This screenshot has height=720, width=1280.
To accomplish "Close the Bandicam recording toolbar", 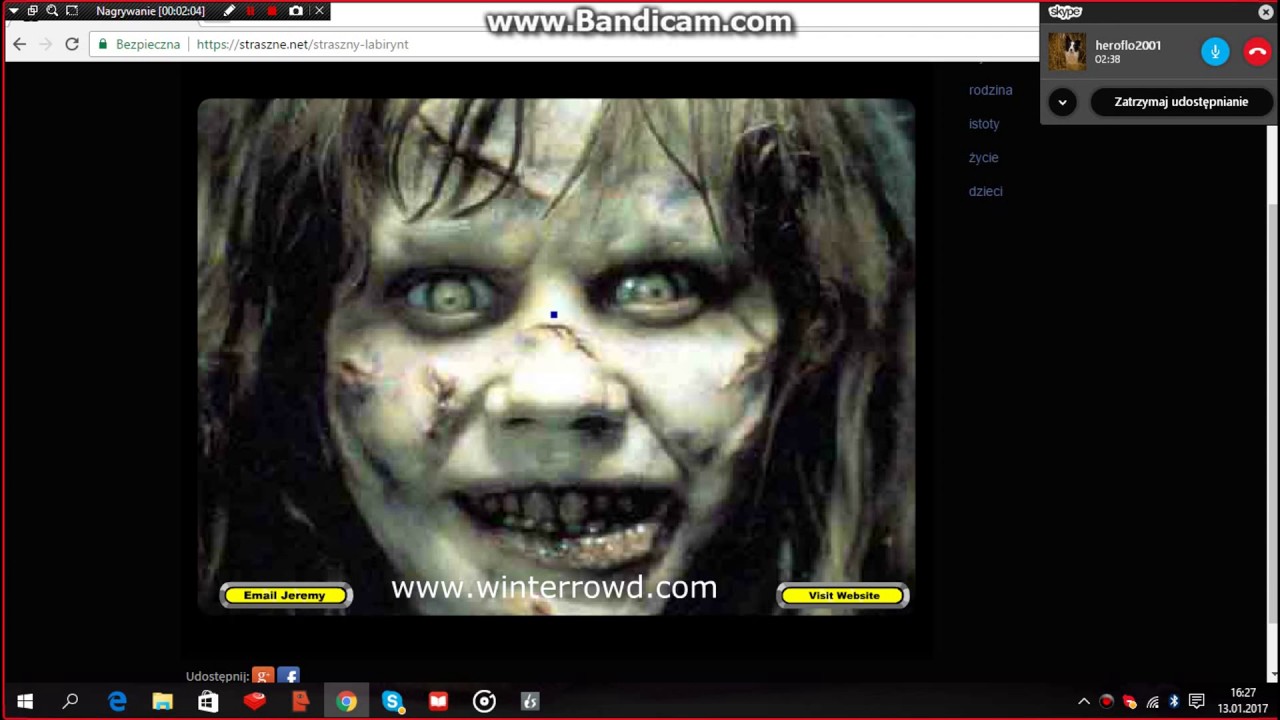I will pos(319,11).
